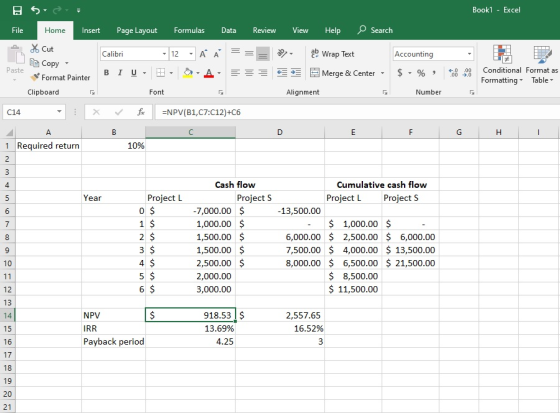This screenshot has width=560, height=413.
Task: Click the Undo arrow icon
Action: (x=35, y=10)
